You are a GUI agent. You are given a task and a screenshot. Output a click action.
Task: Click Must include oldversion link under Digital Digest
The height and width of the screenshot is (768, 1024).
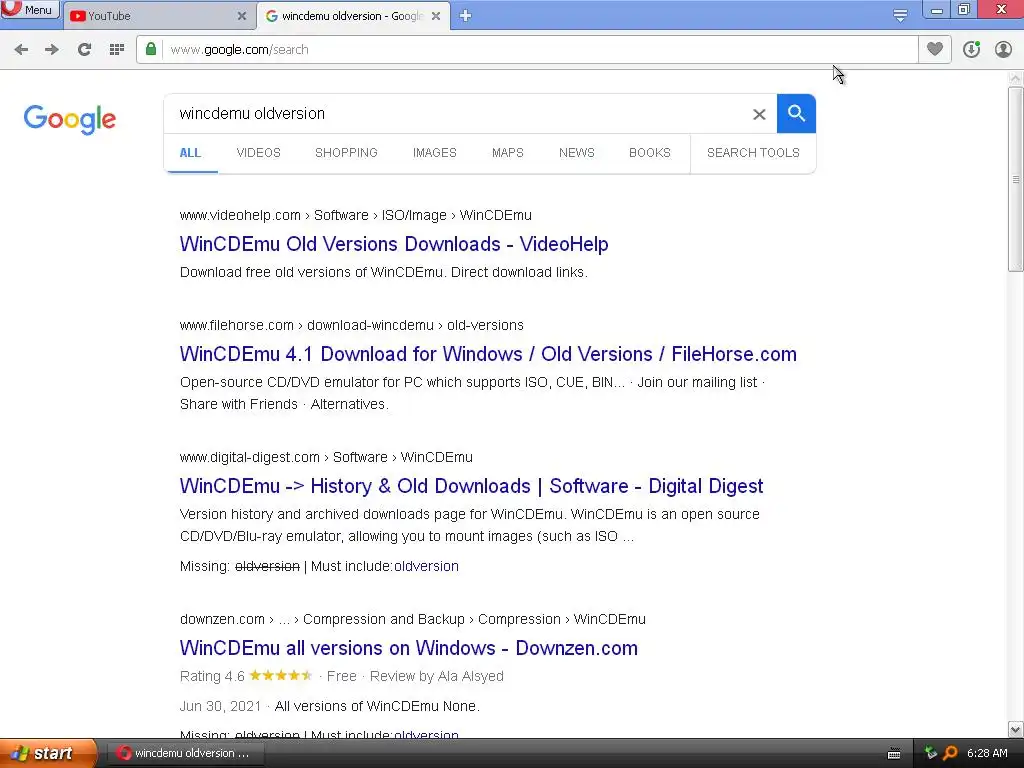click(426, 566)
